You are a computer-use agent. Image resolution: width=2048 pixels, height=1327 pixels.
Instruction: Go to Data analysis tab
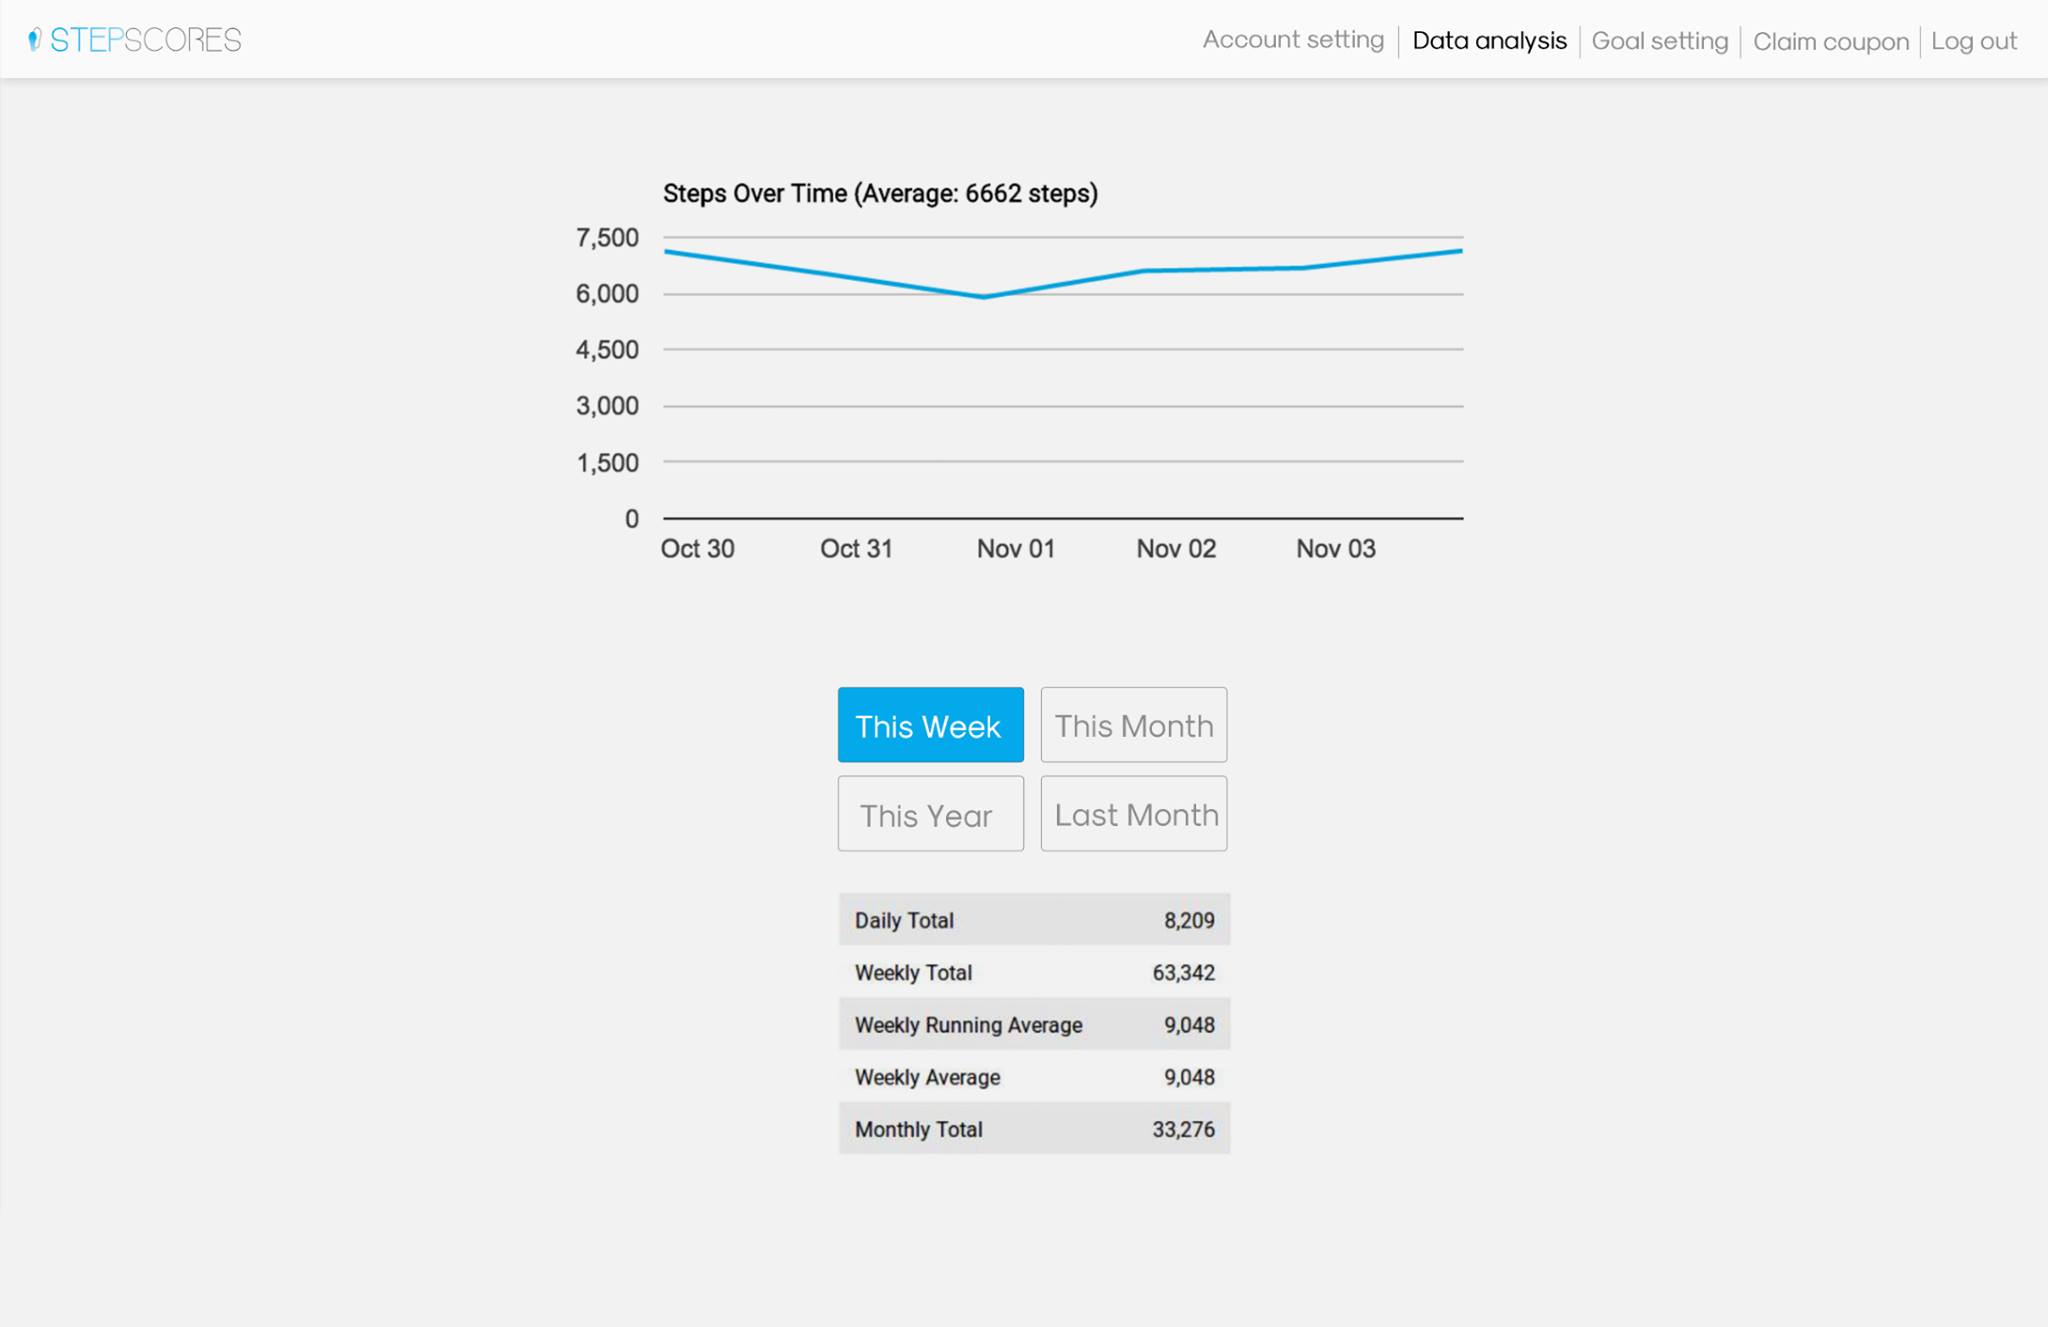coord(1488,41)
